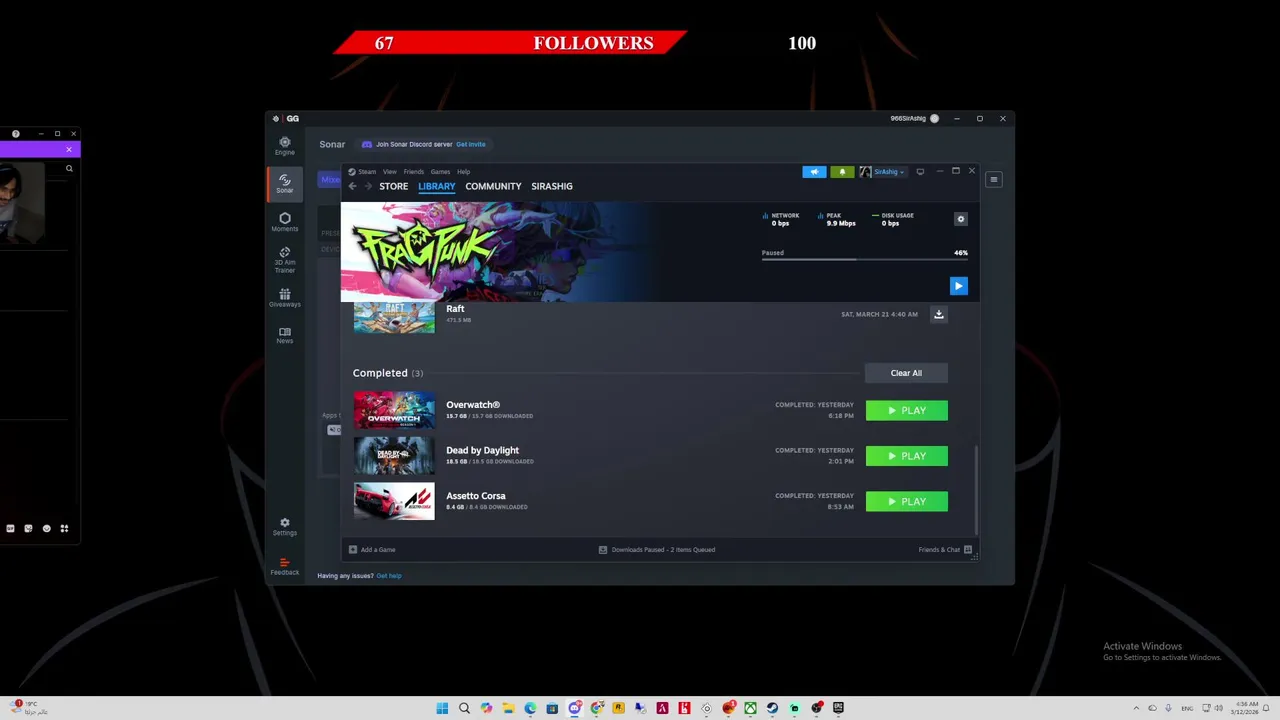Open the View menu in Steam
This screenshot has width=1280, height=720.
click(390, 172)
